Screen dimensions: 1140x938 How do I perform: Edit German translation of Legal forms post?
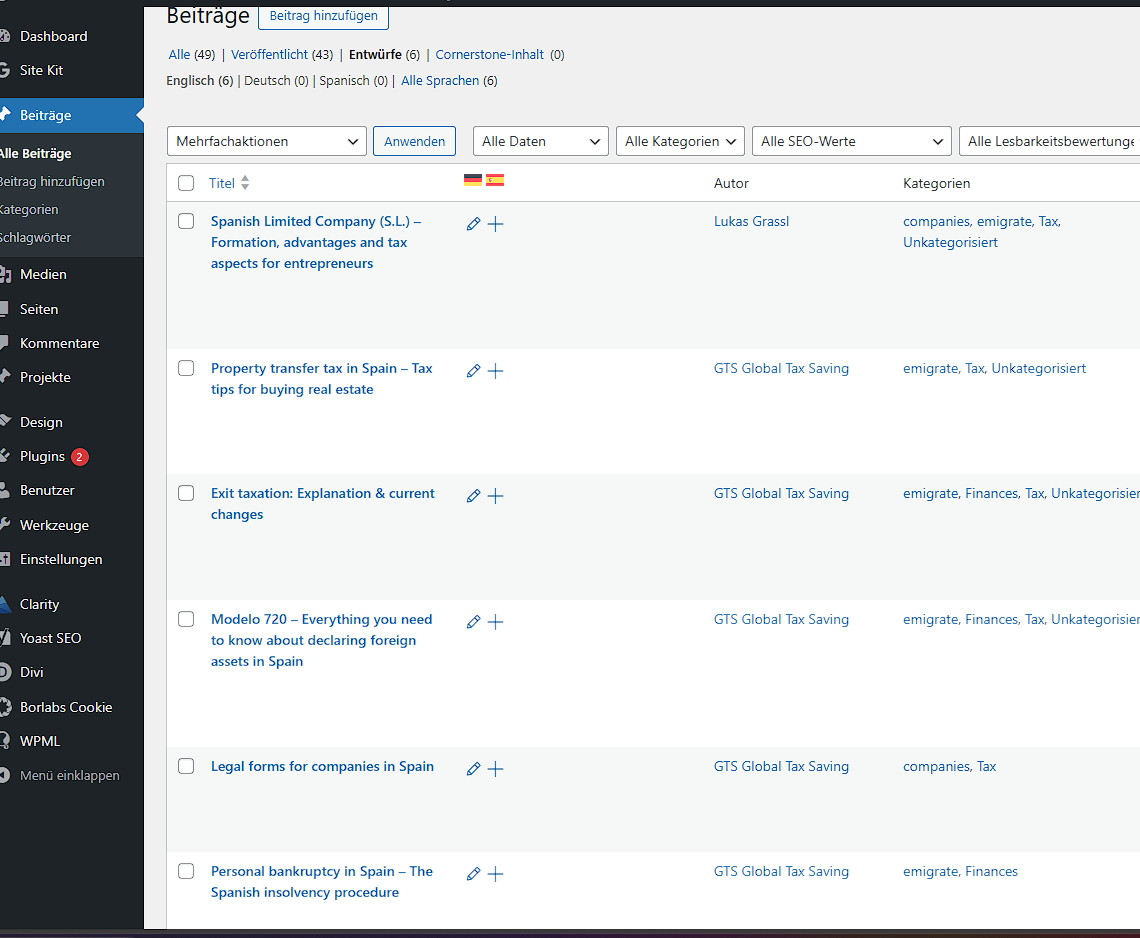(473, 769)
